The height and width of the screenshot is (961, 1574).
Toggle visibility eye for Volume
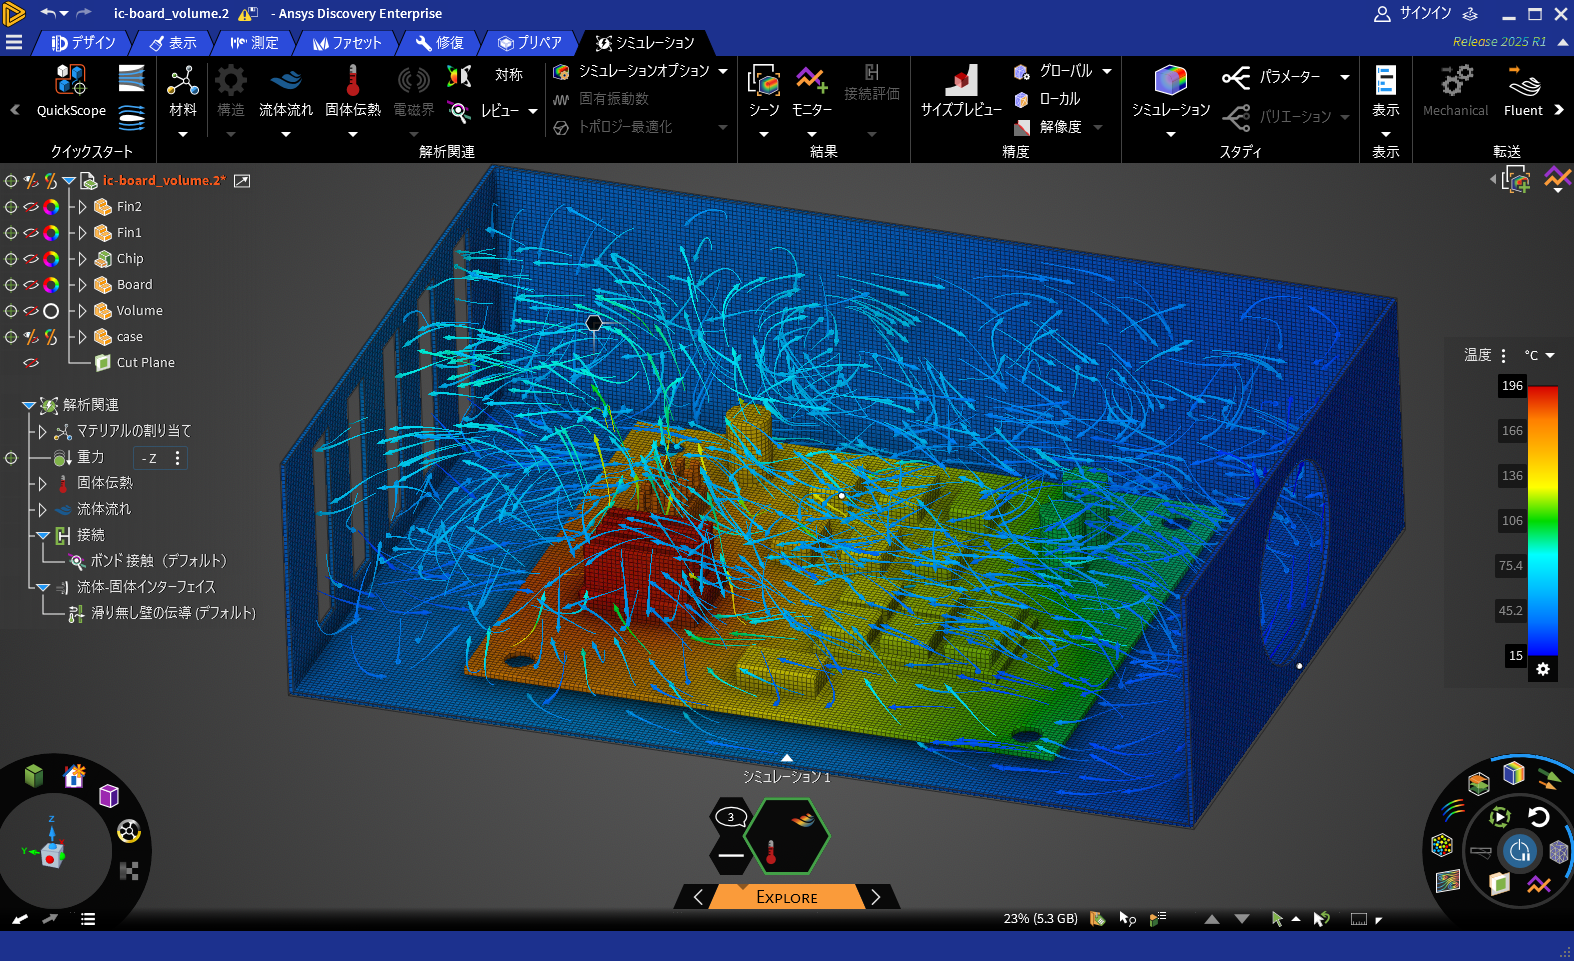pyautogui.click(x=31, y=311)
